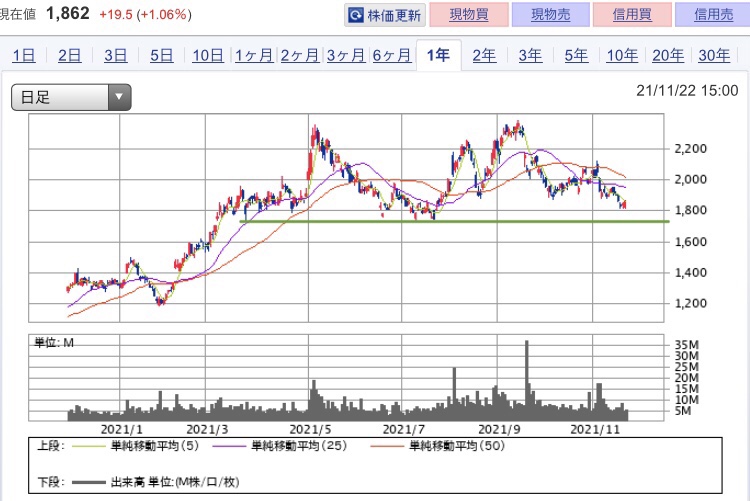Click the 出来高 volume legend entry
Screen dimensions: 750x501
tap(155, 482)
